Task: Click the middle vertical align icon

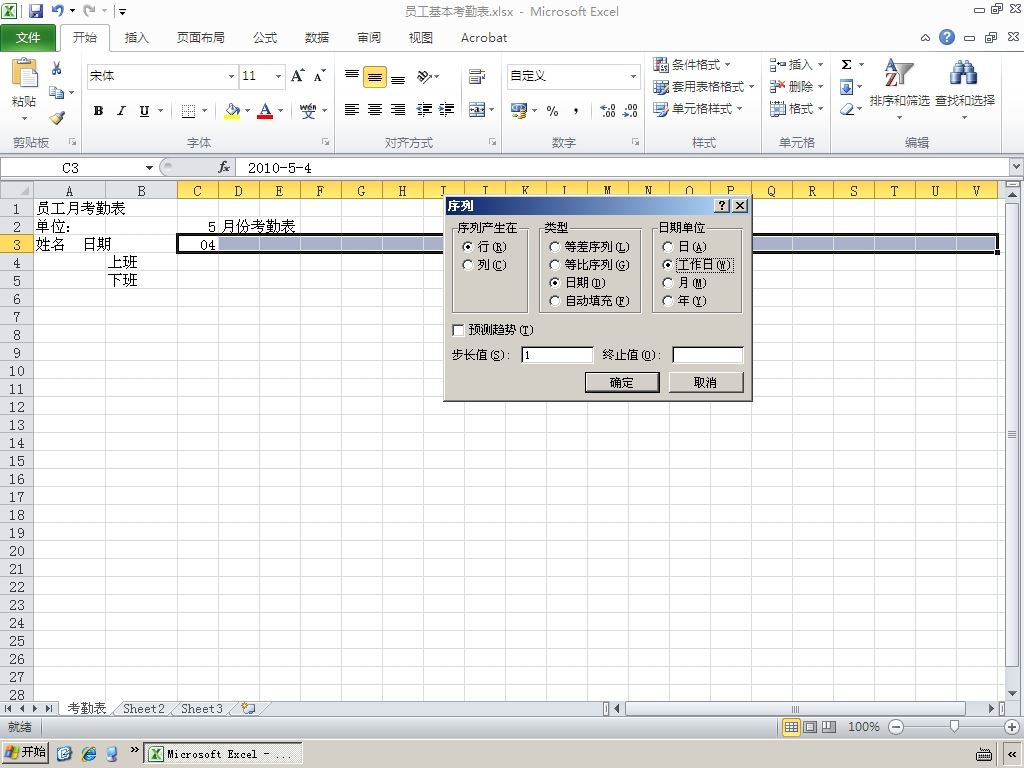Action: click(x=375, y=76)
